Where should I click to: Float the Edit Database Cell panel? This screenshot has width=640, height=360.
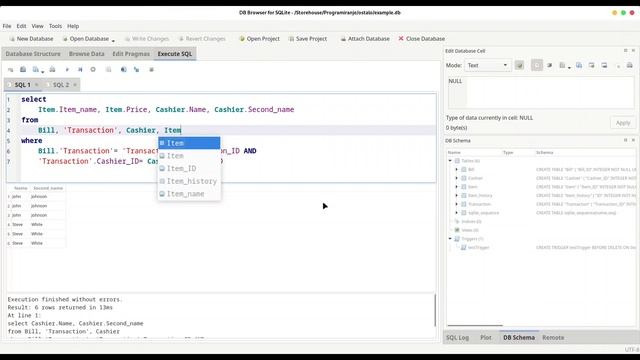point(625,51)
